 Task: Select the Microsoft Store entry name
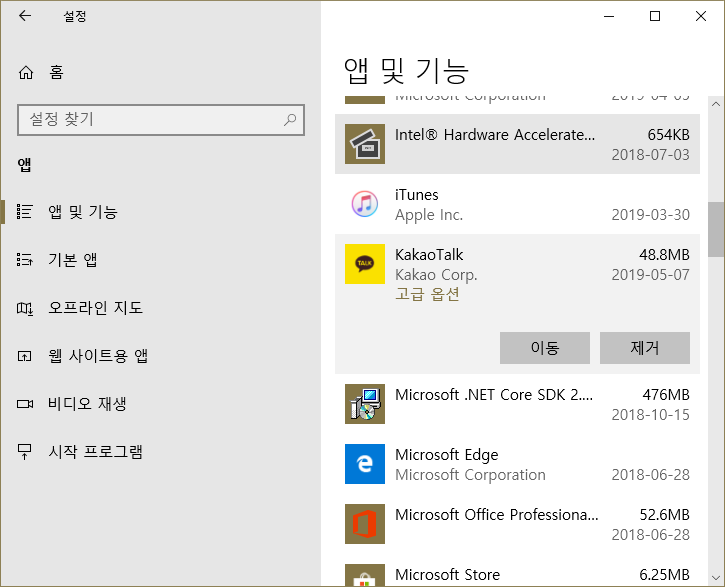coord(448,575)
